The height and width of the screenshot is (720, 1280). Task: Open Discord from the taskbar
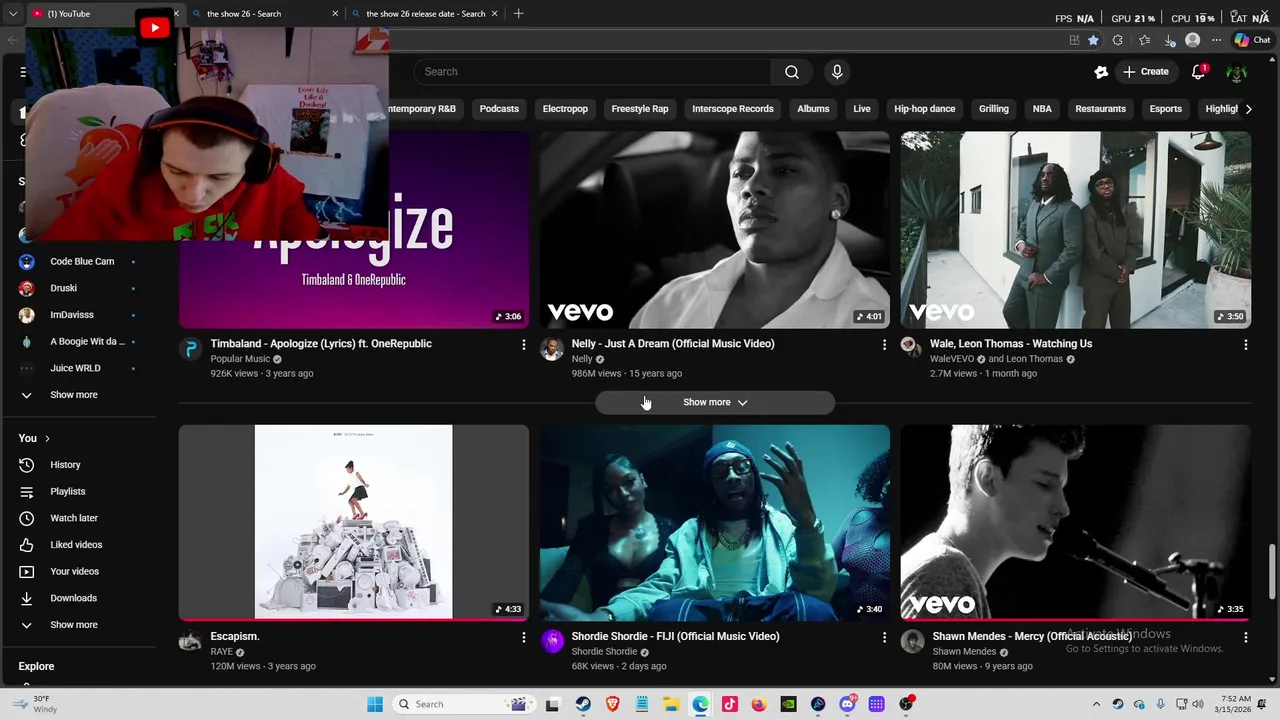[x=847, y=704]
